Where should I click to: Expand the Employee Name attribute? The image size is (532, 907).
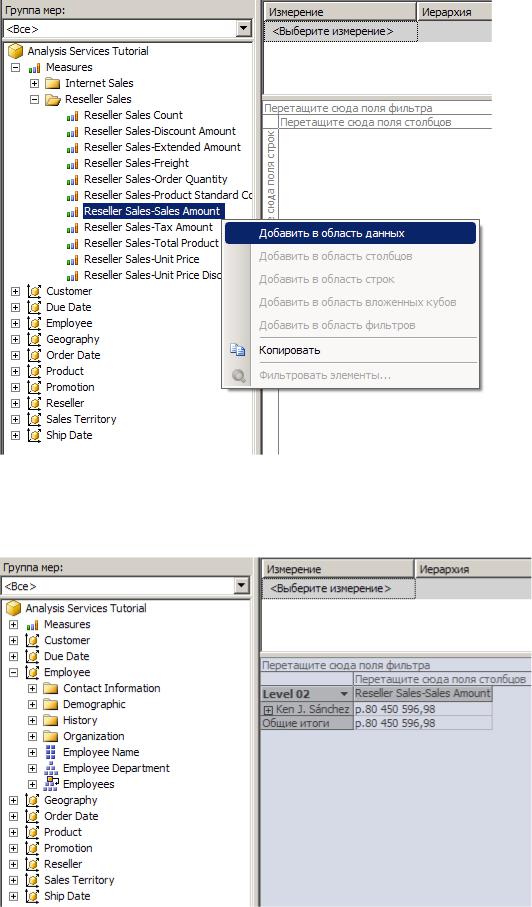pyautogui.click(x=32, y=753)
